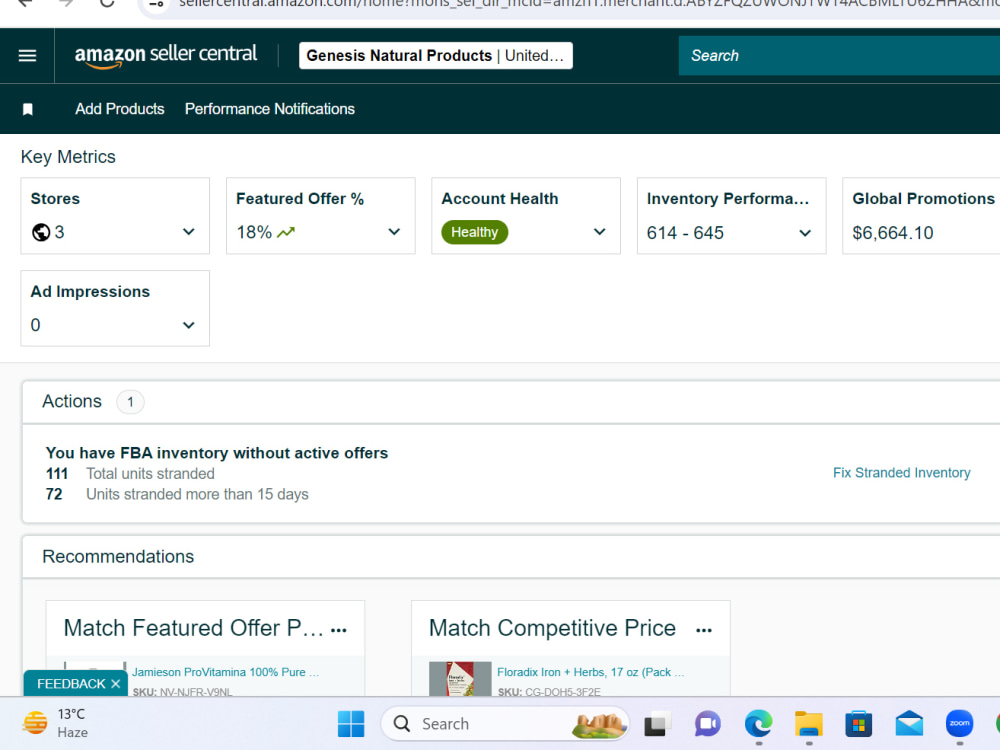Open Task View on the taskbar
Image resolution: width=1000 pixels, height=750 pixels.
tap(657, 724)
